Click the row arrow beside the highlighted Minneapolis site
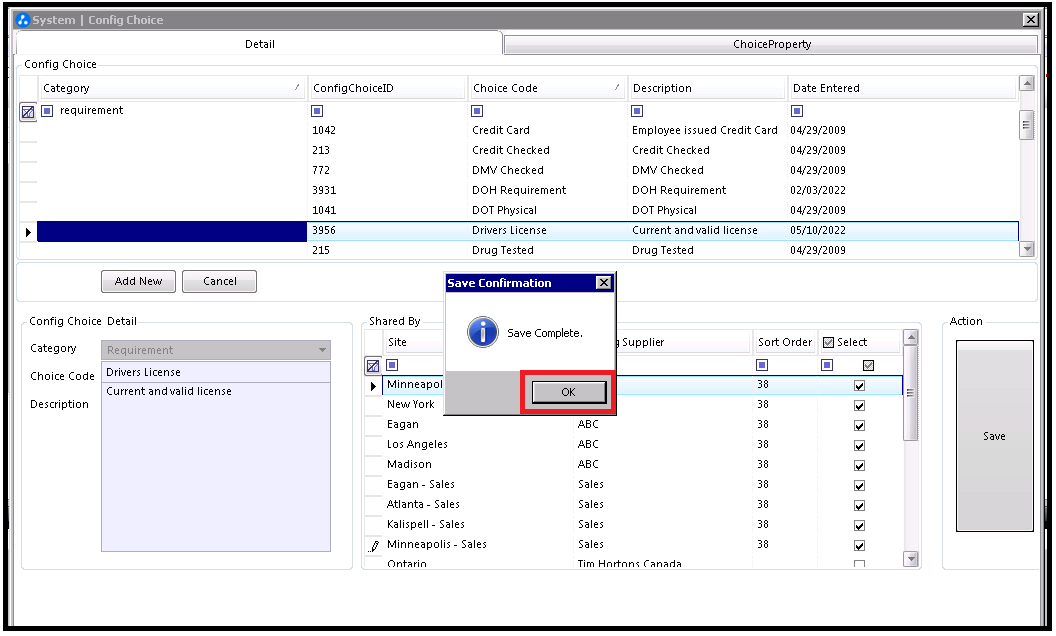 click(373, 386)
